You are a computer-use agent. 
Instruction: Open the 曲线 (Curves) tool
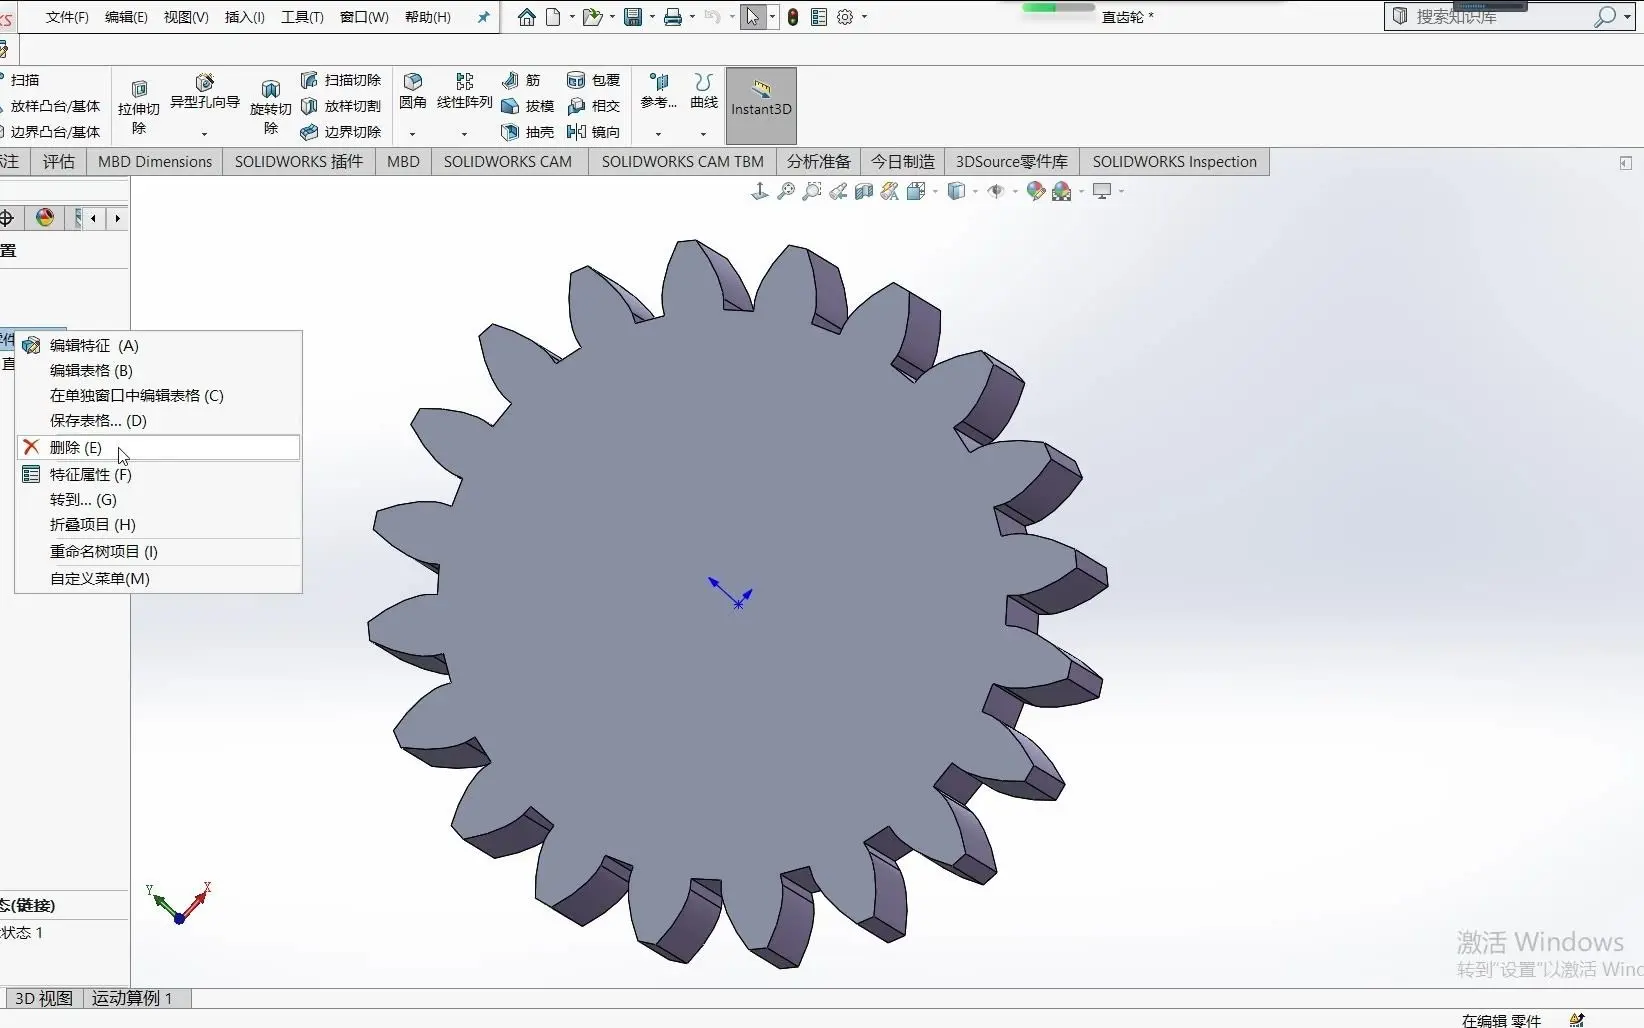tap(704, 91)
